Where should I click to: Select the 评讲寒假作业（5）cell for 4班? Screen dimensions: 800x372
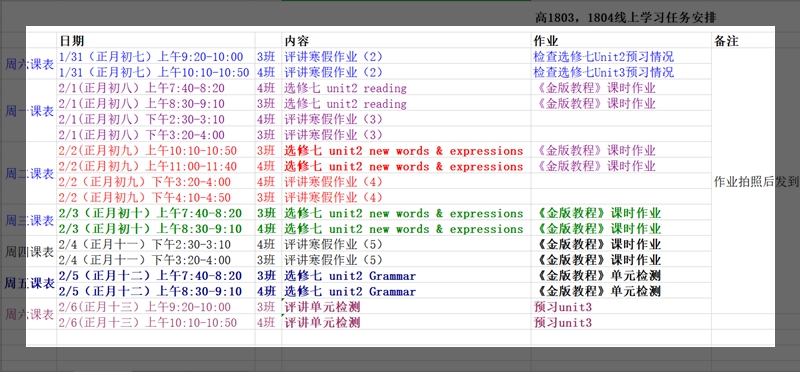tap(406, 244)
